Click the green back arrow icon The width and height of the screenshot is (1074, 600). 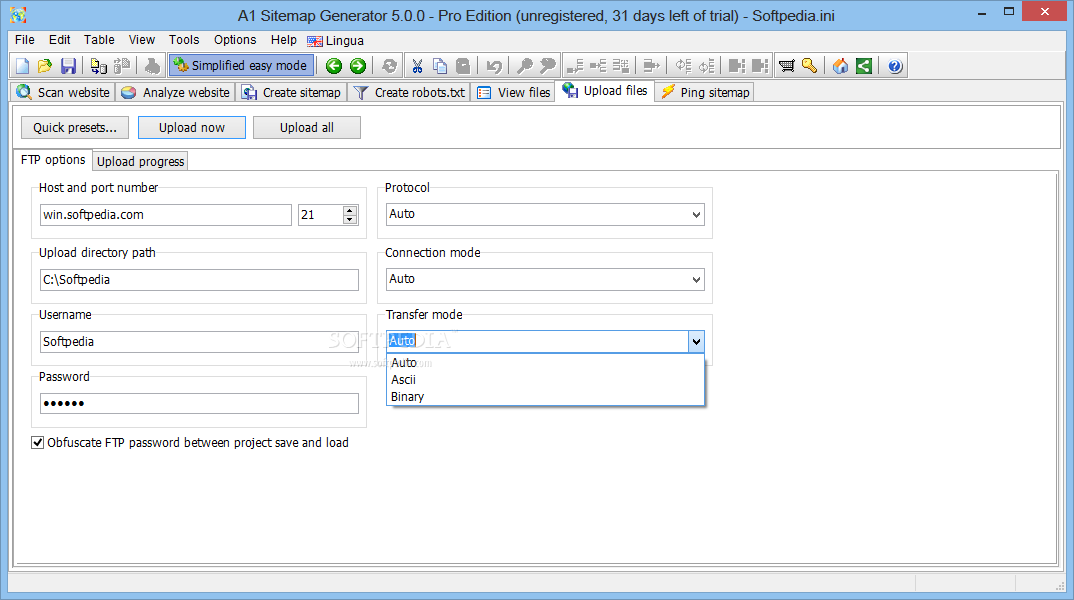point(334,66)
